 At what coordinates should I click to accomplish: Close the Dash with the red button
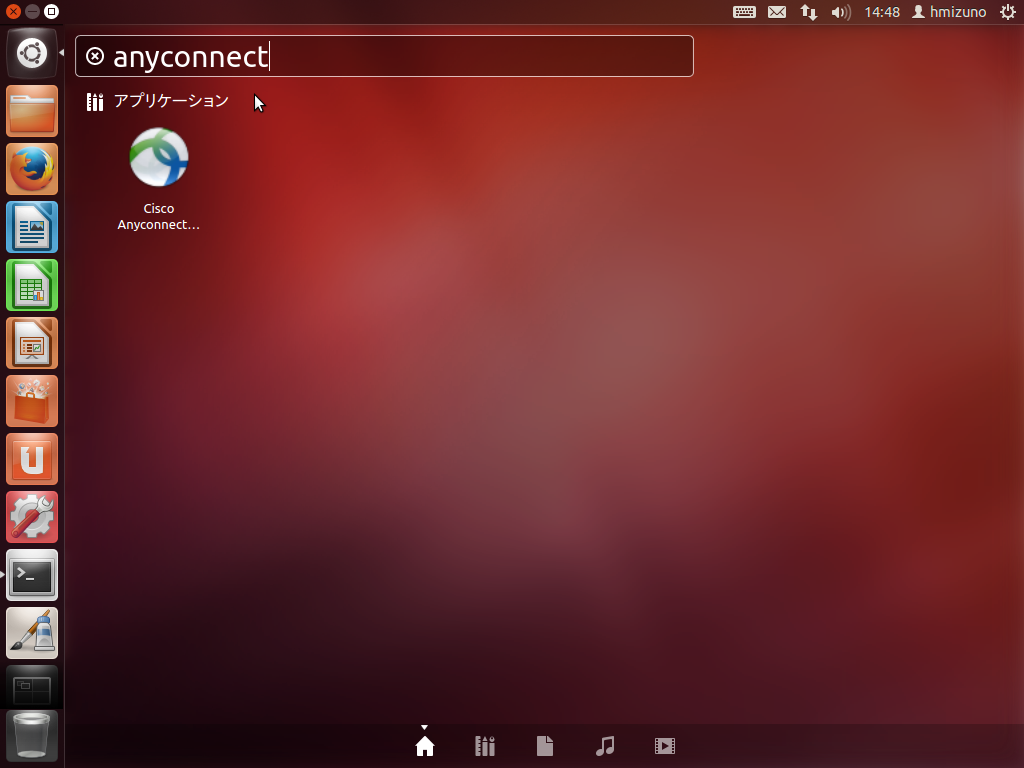click(13, 11)
